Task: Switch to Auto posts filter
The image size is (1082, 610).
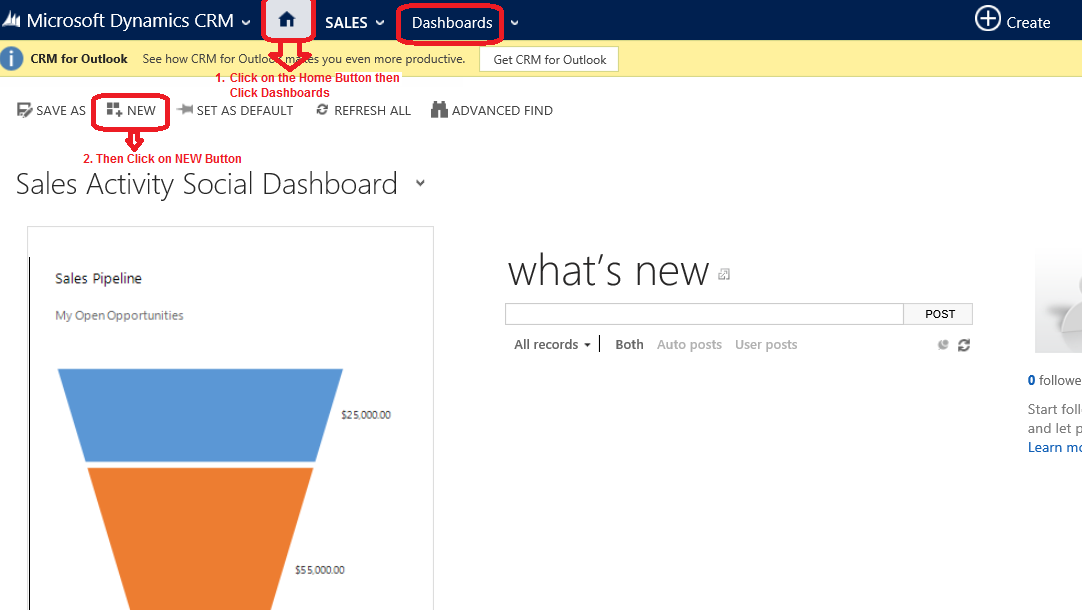Action: point(689,344)
